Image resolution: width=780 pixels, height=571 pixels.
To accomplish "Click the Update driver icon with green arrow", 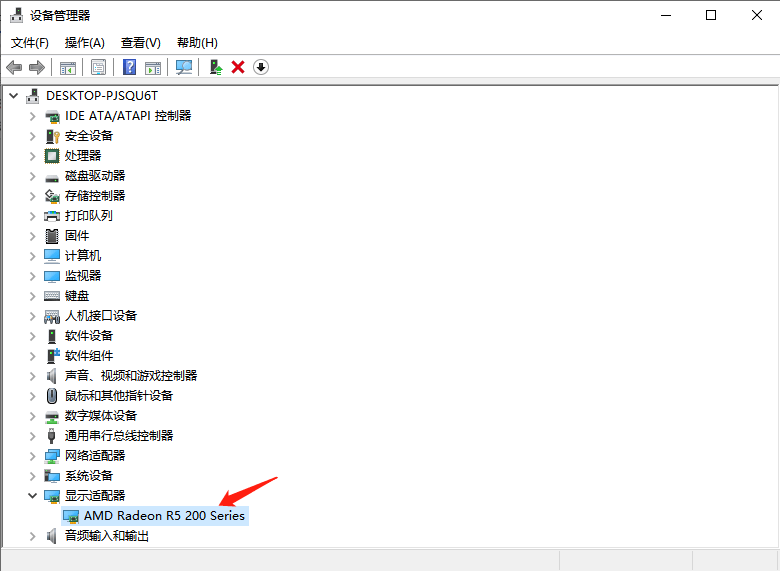I will click(x=215, y=67).
